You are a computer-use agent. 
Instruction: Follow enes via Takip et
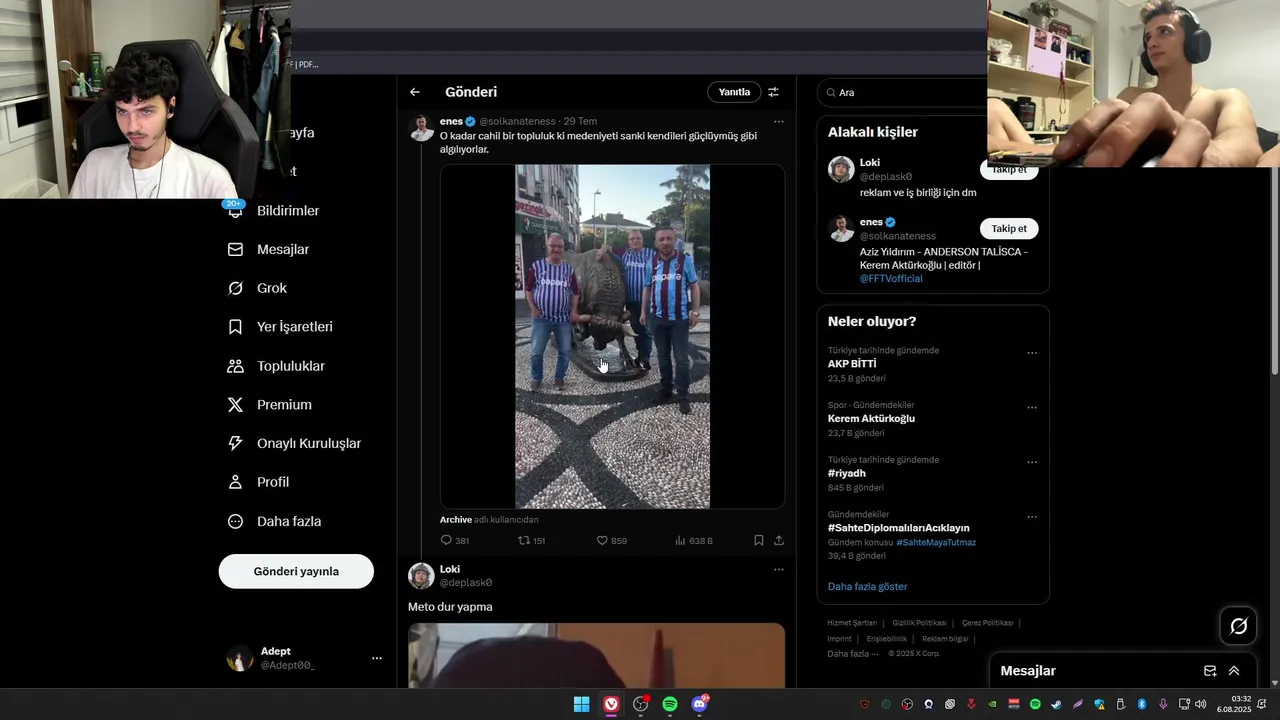pyautogui.click(x=1009, y=228)
